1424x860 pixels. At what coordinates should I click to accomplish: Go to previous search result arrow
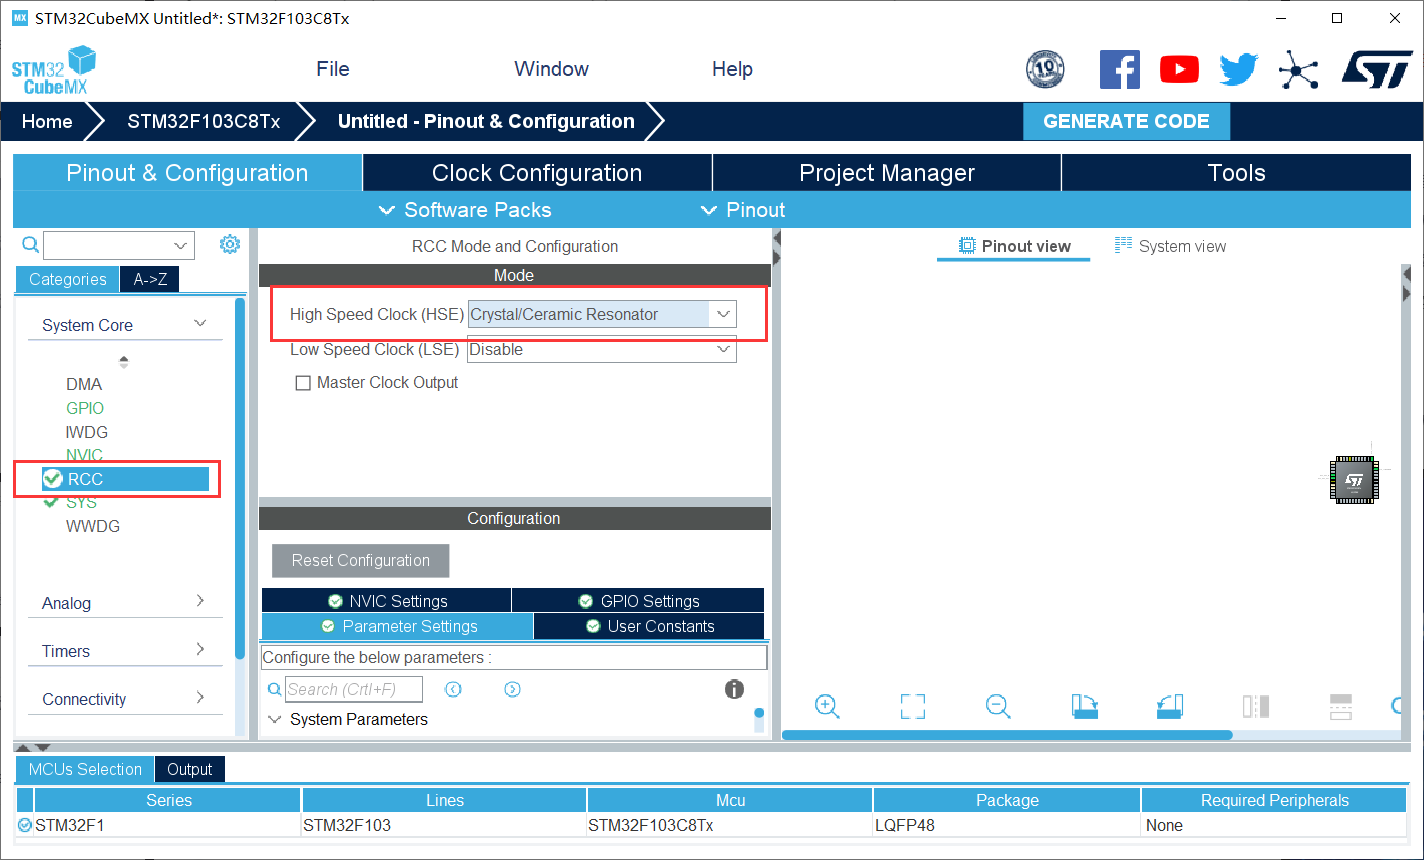[453, 689]
